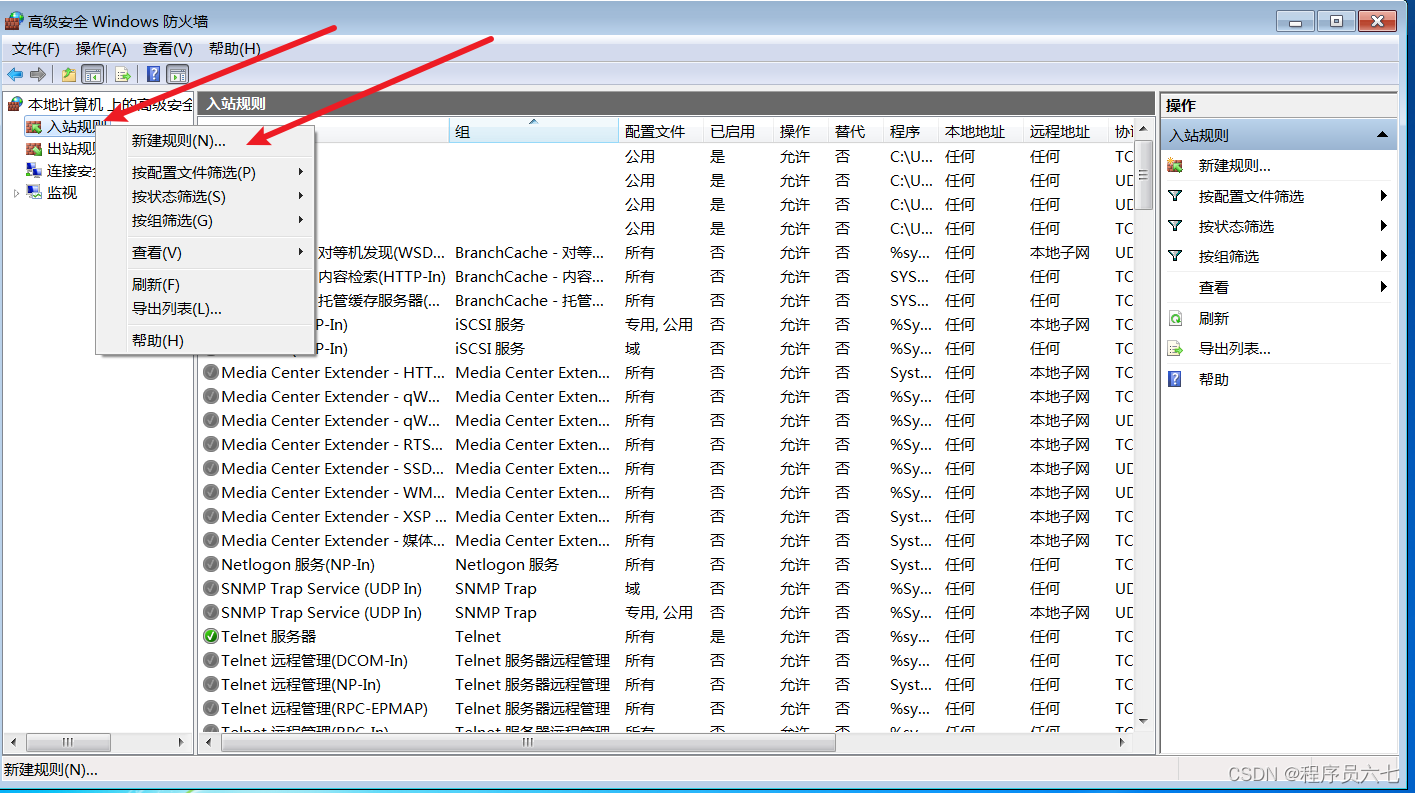
Task: Click the firewall icon of 本地计算机 tree root
Action: click(x=15, y=104)
